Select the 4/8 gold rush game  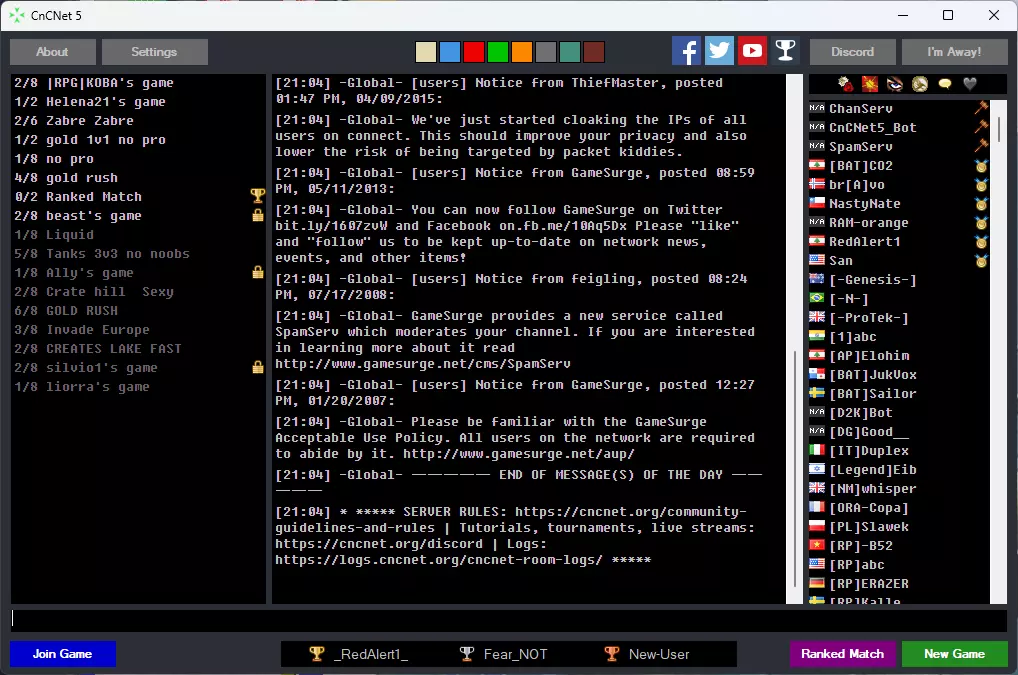pyautogui.click(x=138, y=178)
